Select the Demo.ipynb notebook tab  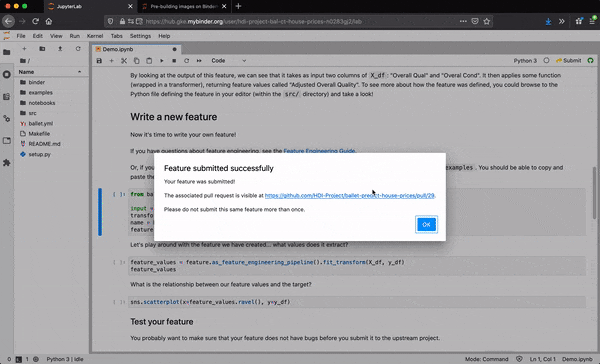click(x=136, y=49)
